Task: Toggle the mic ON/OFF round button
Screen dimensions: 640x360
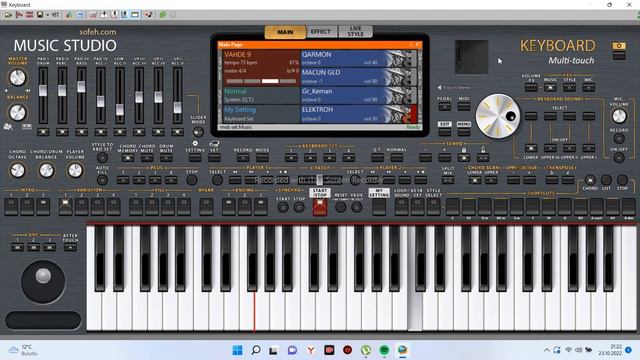Action: click(619, 158)
